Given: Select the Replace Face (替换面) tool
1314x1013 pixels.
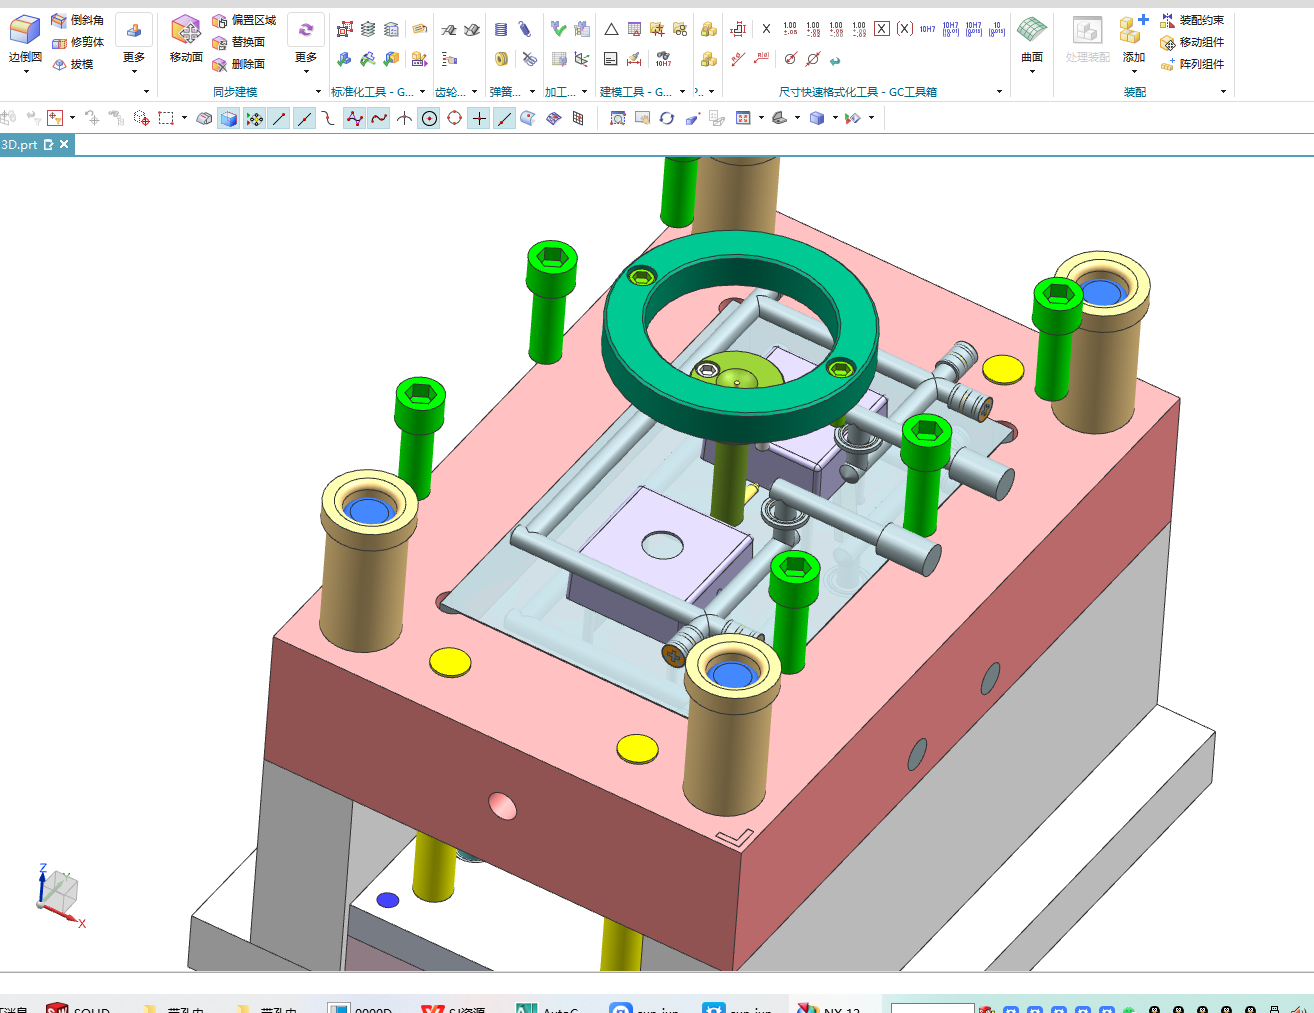Looking at the screenshot, I should tap(238, 42).
